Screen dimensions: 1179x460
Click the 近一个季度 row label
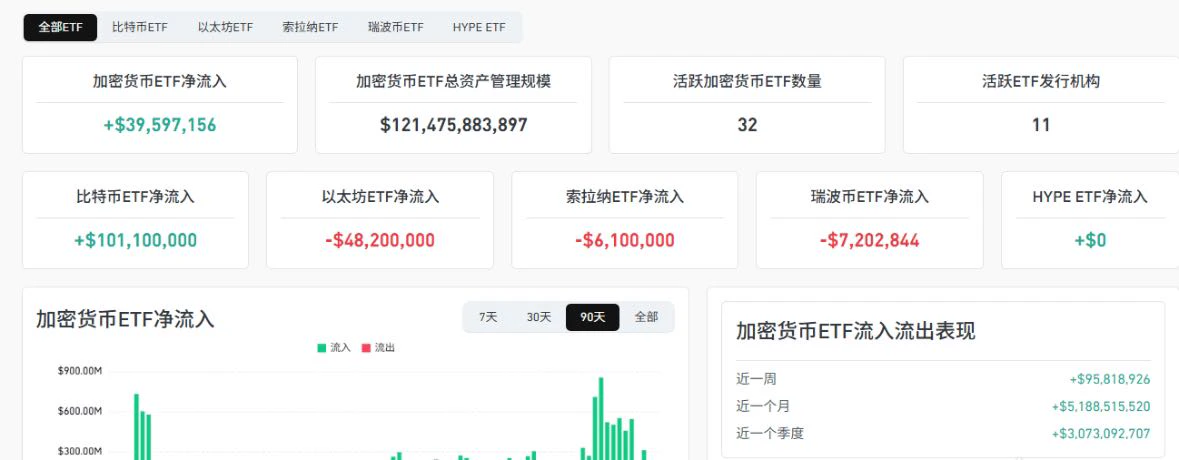(769, 434)
